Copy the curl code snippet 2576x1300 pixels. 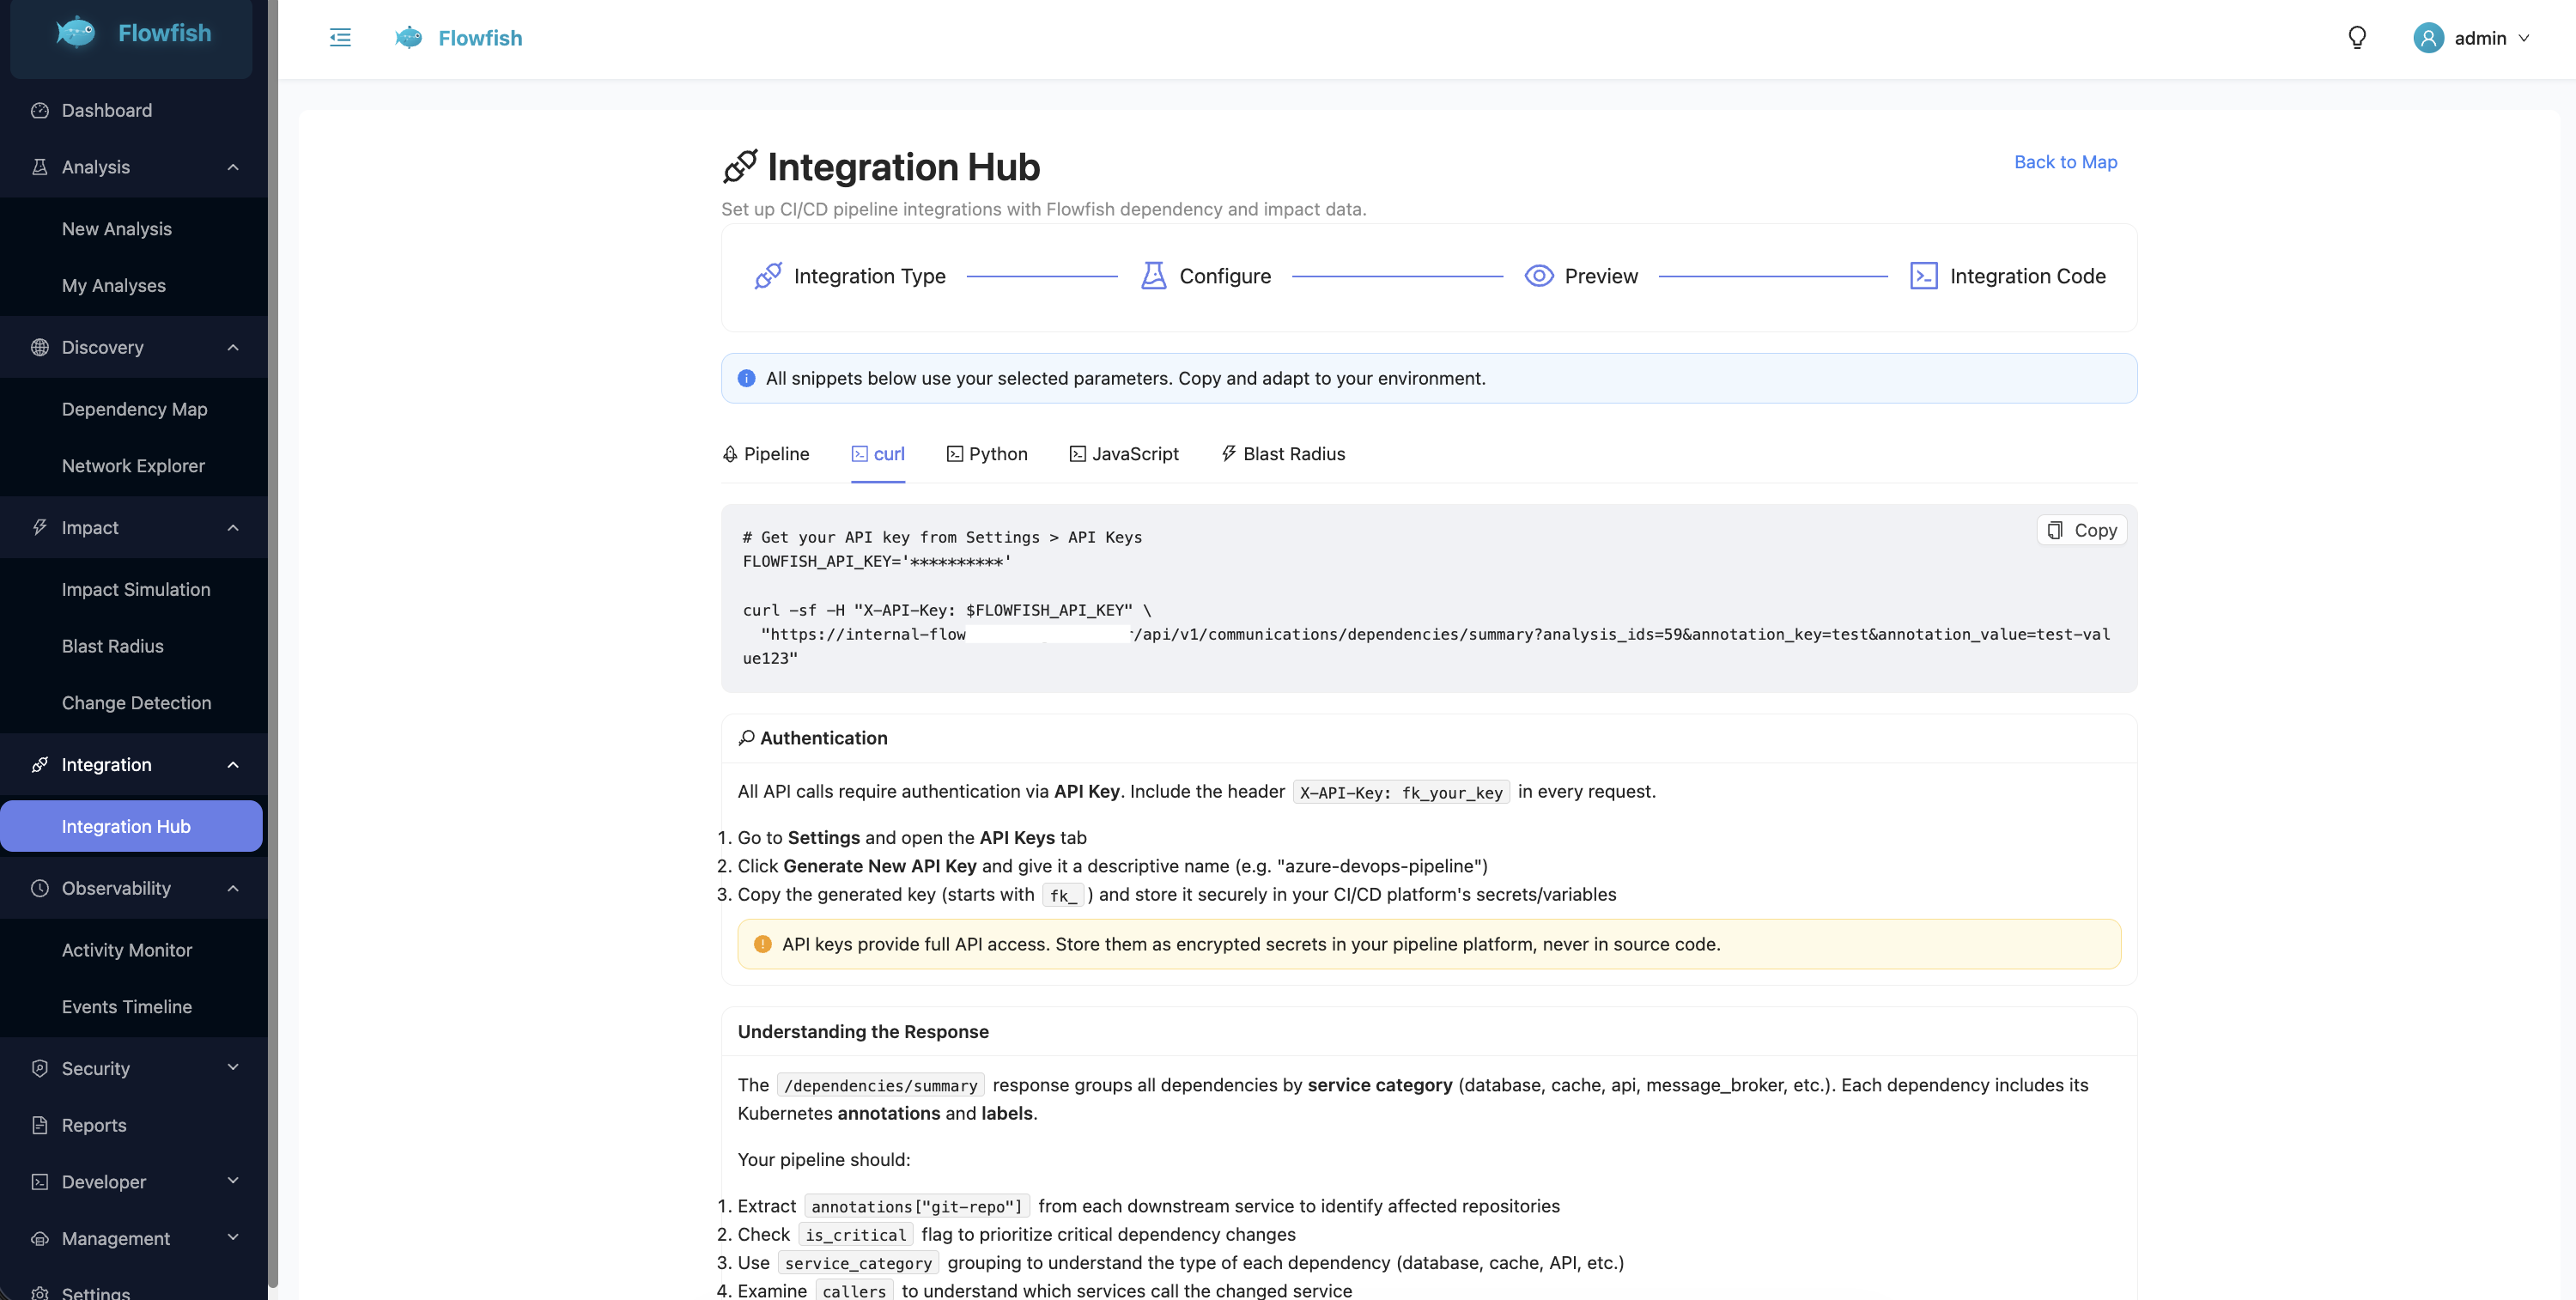(2082, 530)
